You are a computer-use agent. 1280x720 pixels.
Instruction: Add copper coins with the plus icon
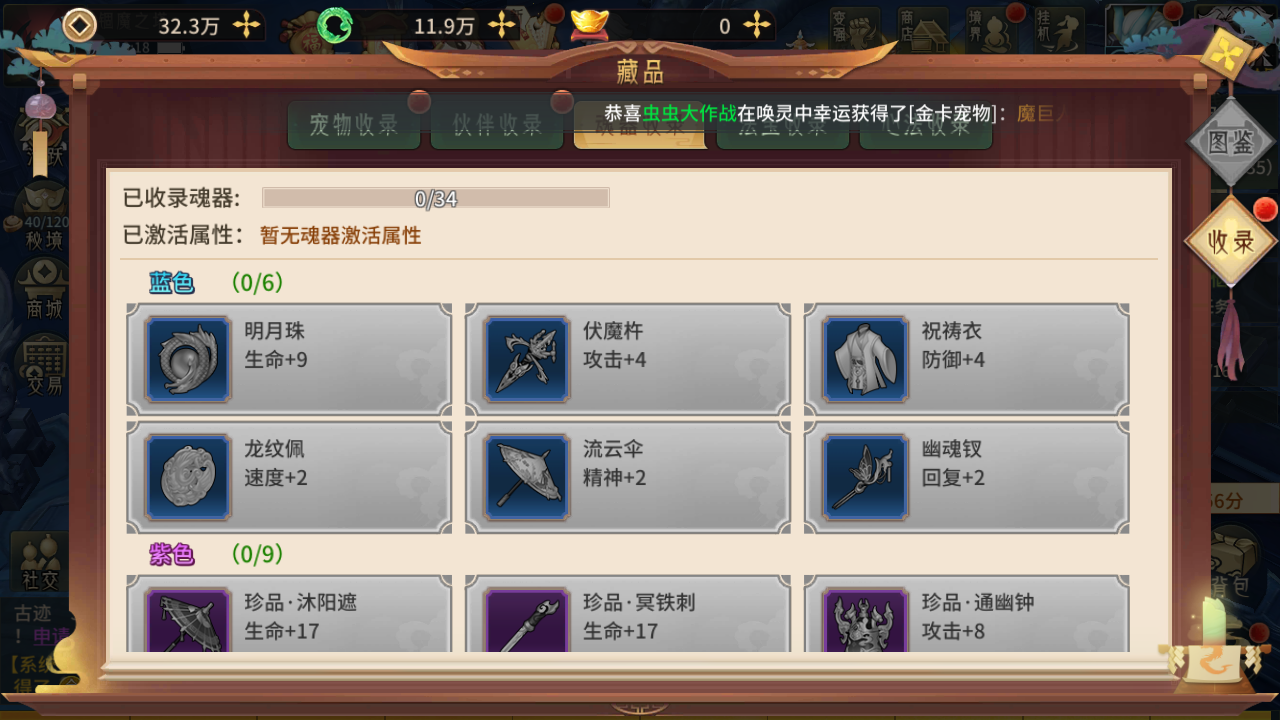pos(246,26)
